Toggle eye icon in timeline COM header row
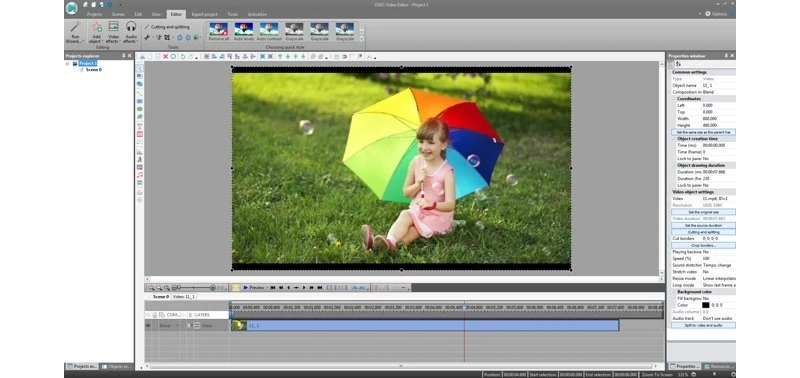The image size is (800, 378). 148,315
